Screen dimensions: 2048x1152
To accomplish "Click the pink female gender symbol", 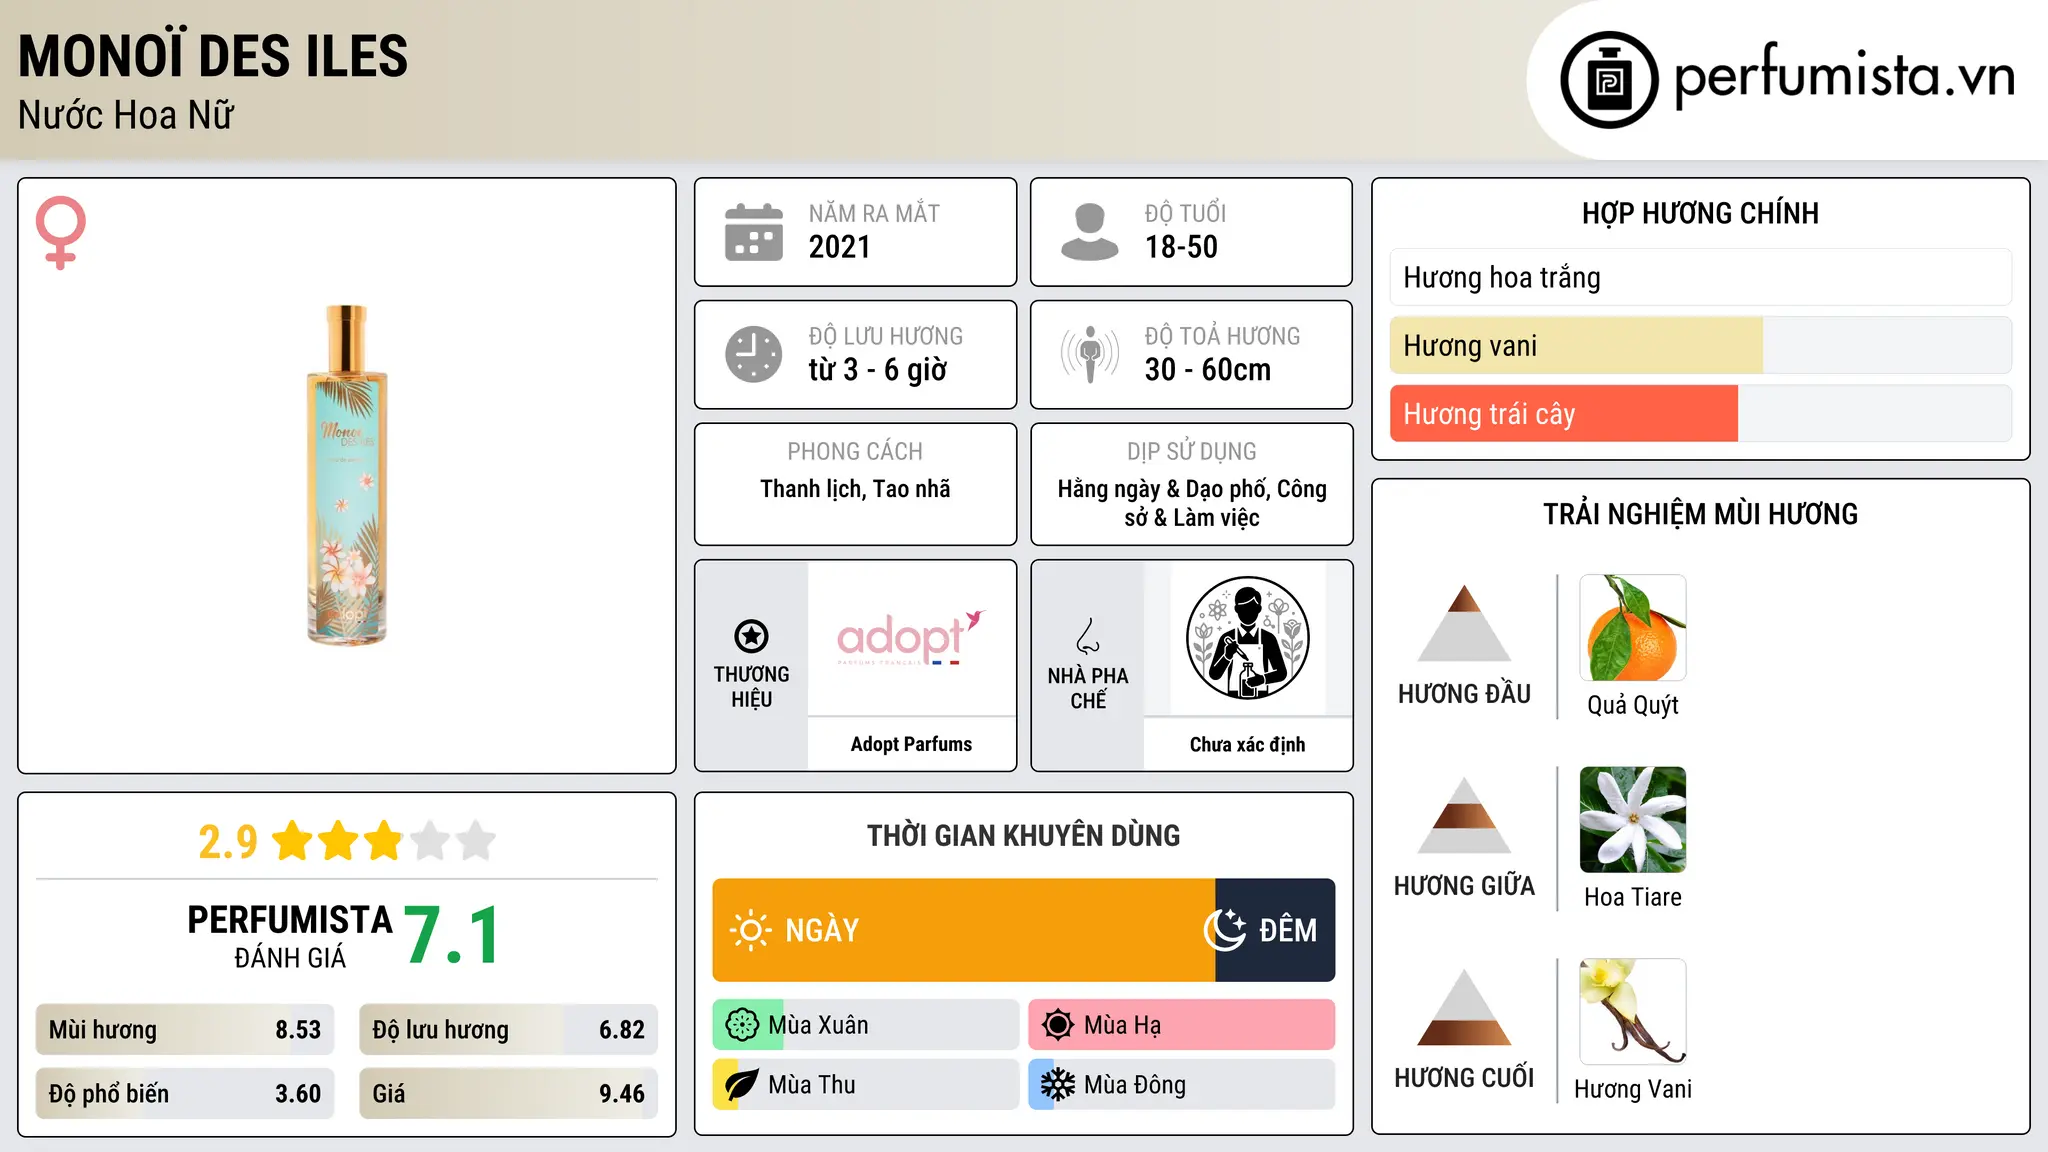I will pyautogui.click(x=61, y=232).
